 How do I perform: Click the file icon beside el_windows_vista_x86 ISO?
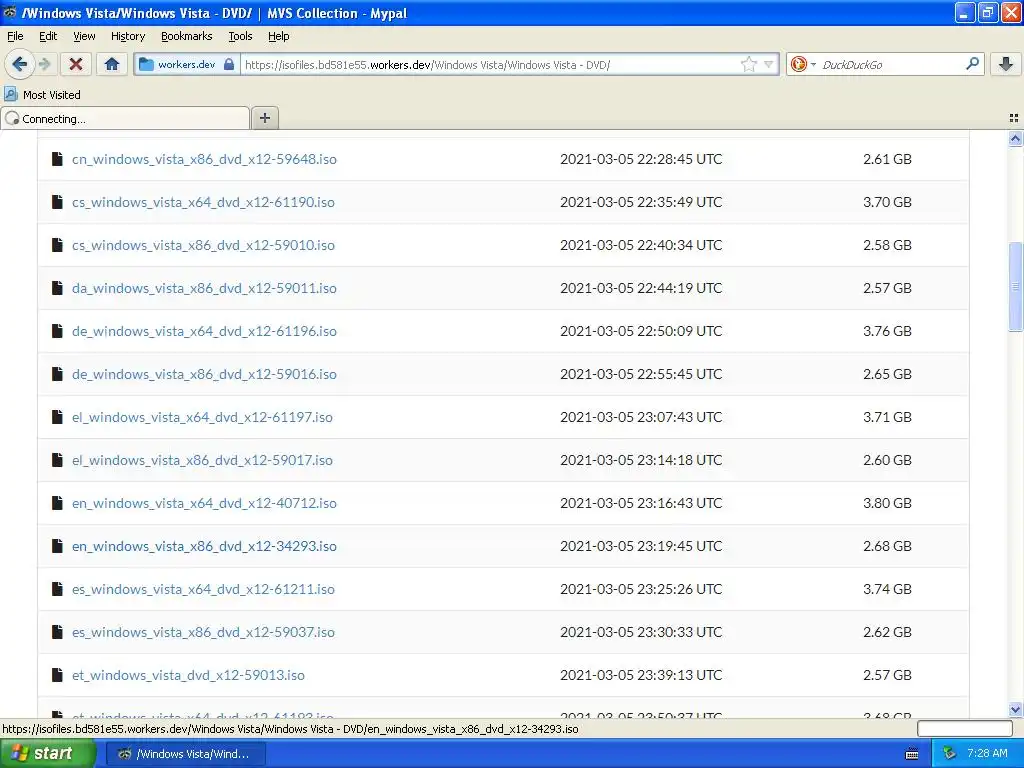(57, 460)
